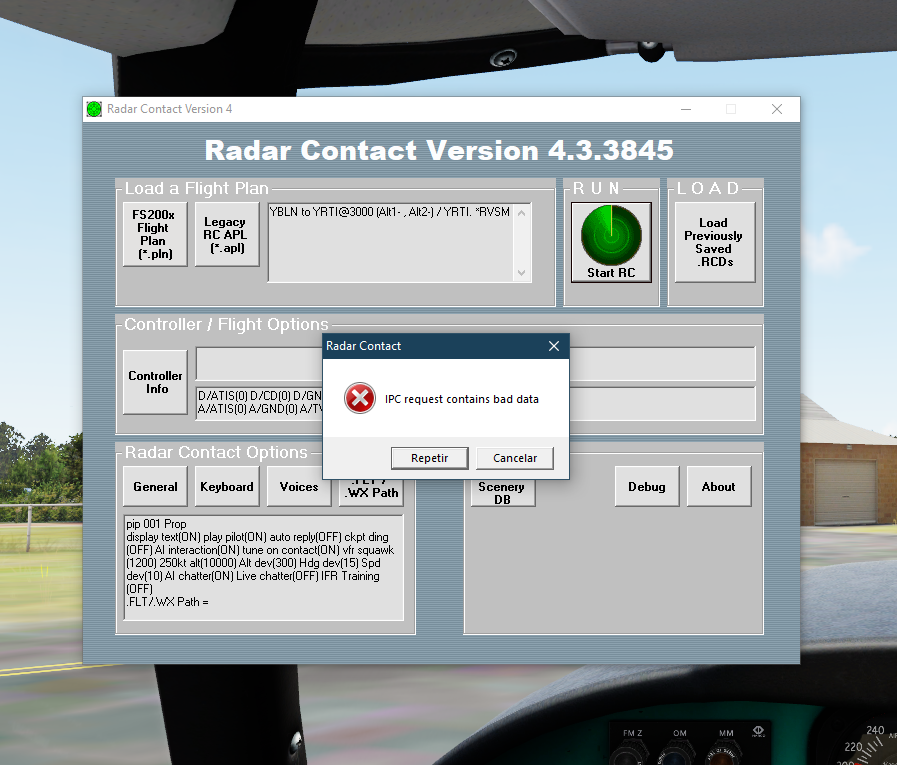The width and height of the screenshot is (897, 765).
Task: Click the .FLT/.WX Path = line
Action: pyautogui.click(x=167, y=602)
